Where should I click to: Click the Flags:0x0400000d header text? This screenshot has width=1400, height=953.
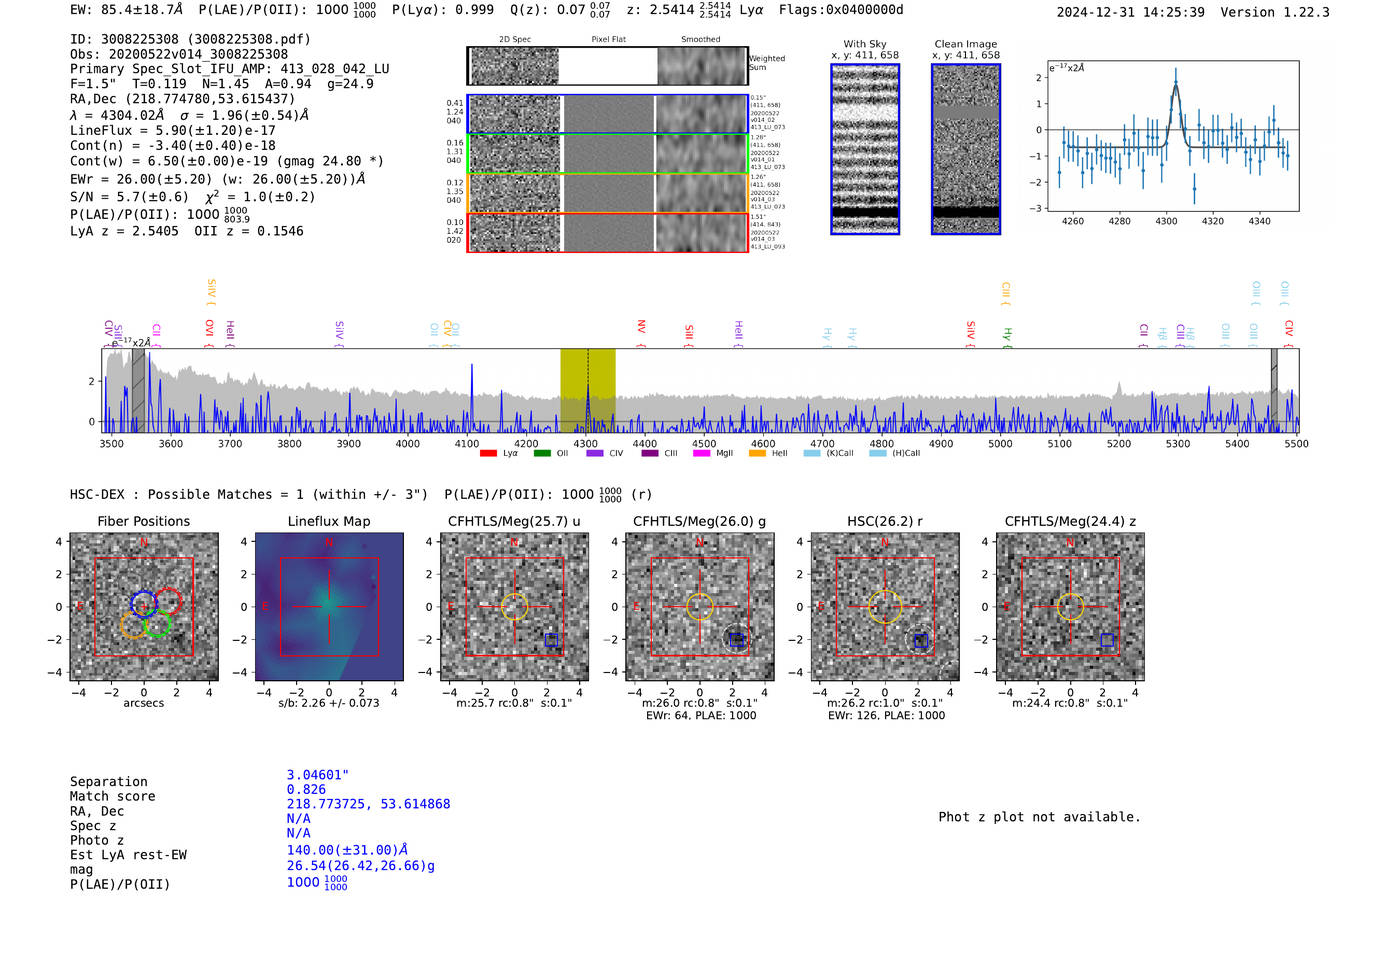tap(841, 10)
